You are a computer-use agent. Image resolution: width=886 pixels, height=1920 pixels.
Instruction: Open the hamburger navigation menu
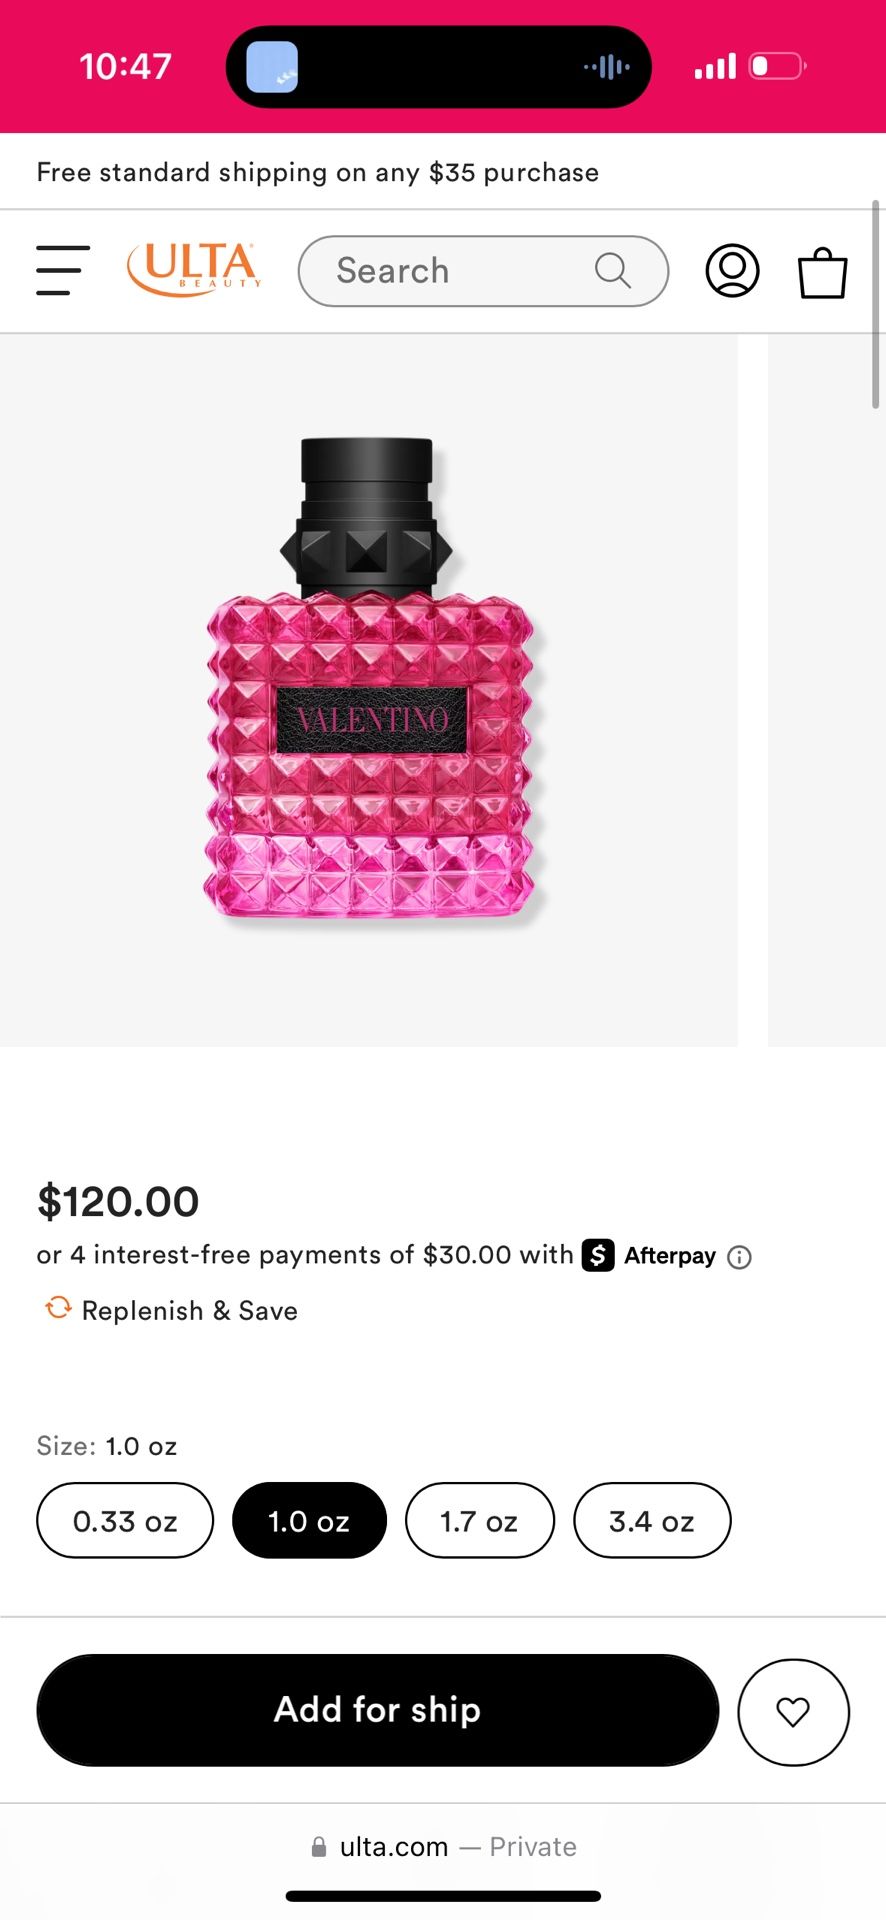(62, 270)
